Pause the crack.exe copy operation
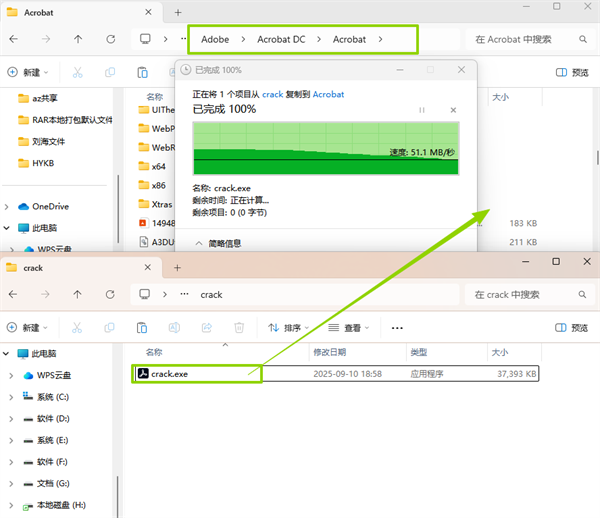Screen dimensions: 600x518 (422, 110)
